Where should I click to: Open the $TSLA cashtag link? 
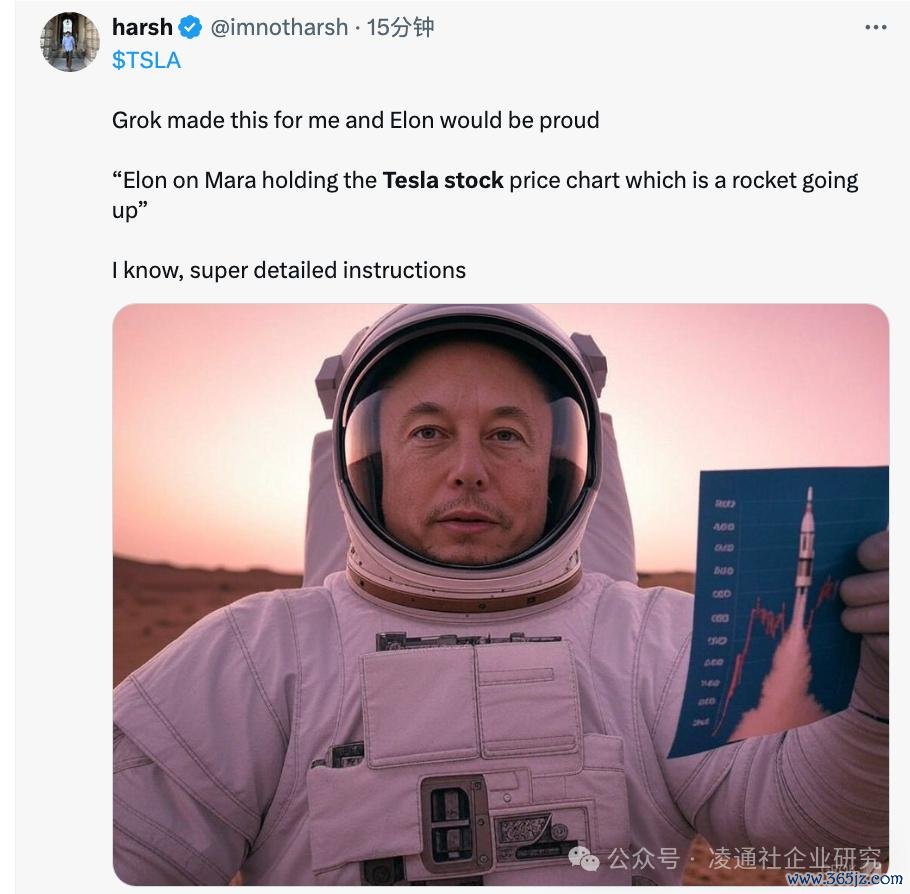click(x=146, y=60)
